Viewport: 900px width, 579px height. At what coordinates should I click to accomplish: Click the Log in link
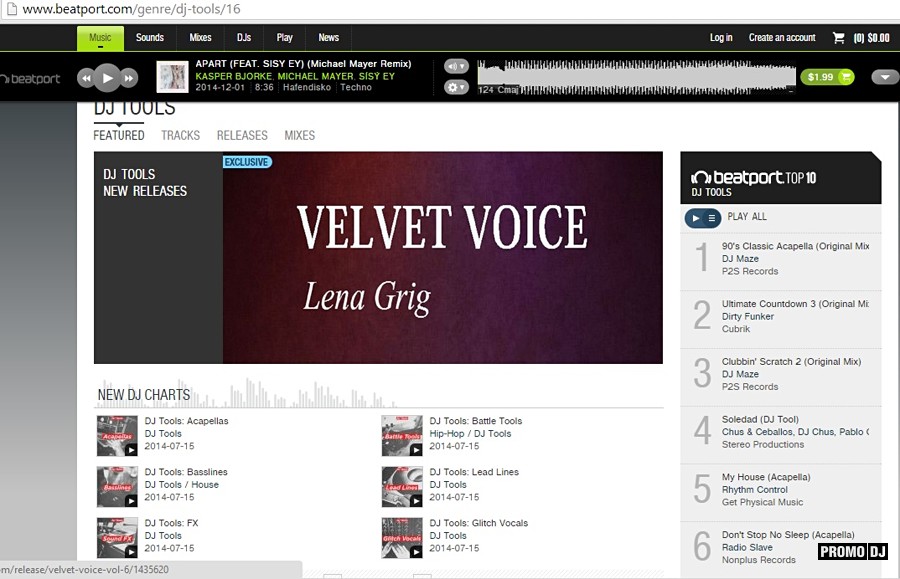pyautogui.click(x=721, y=38)
